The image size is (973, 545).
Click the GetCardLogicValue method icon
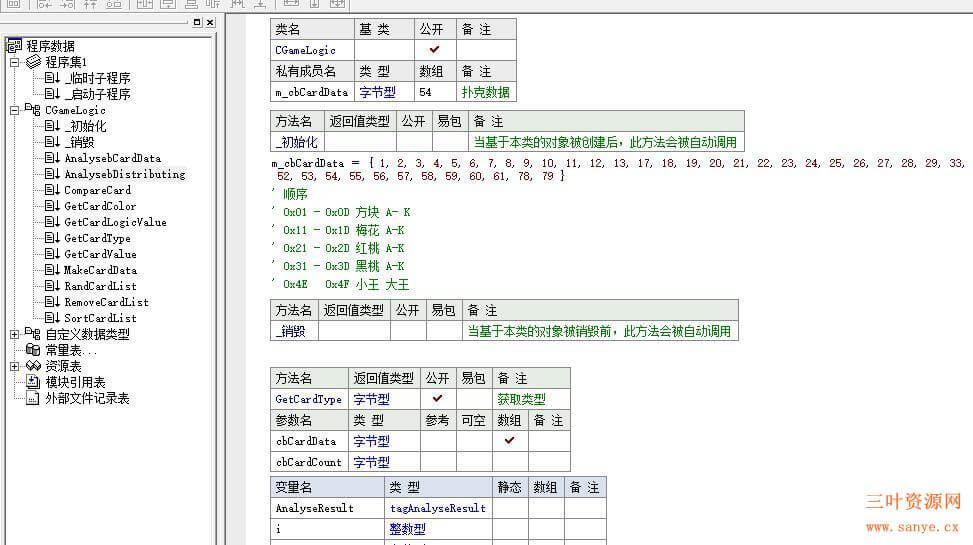point(52,222)
